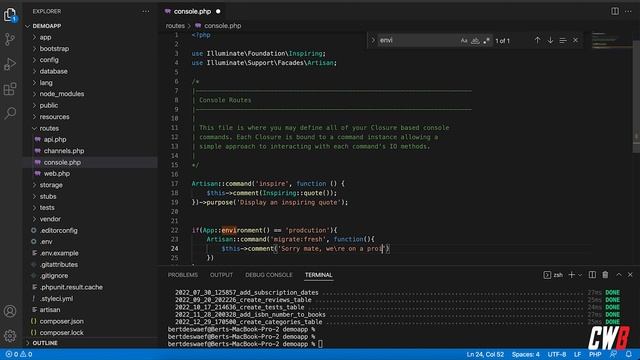Toggle Match Whole Word in find widget
This screenshot has width=640, height=360.
[475, 40]
